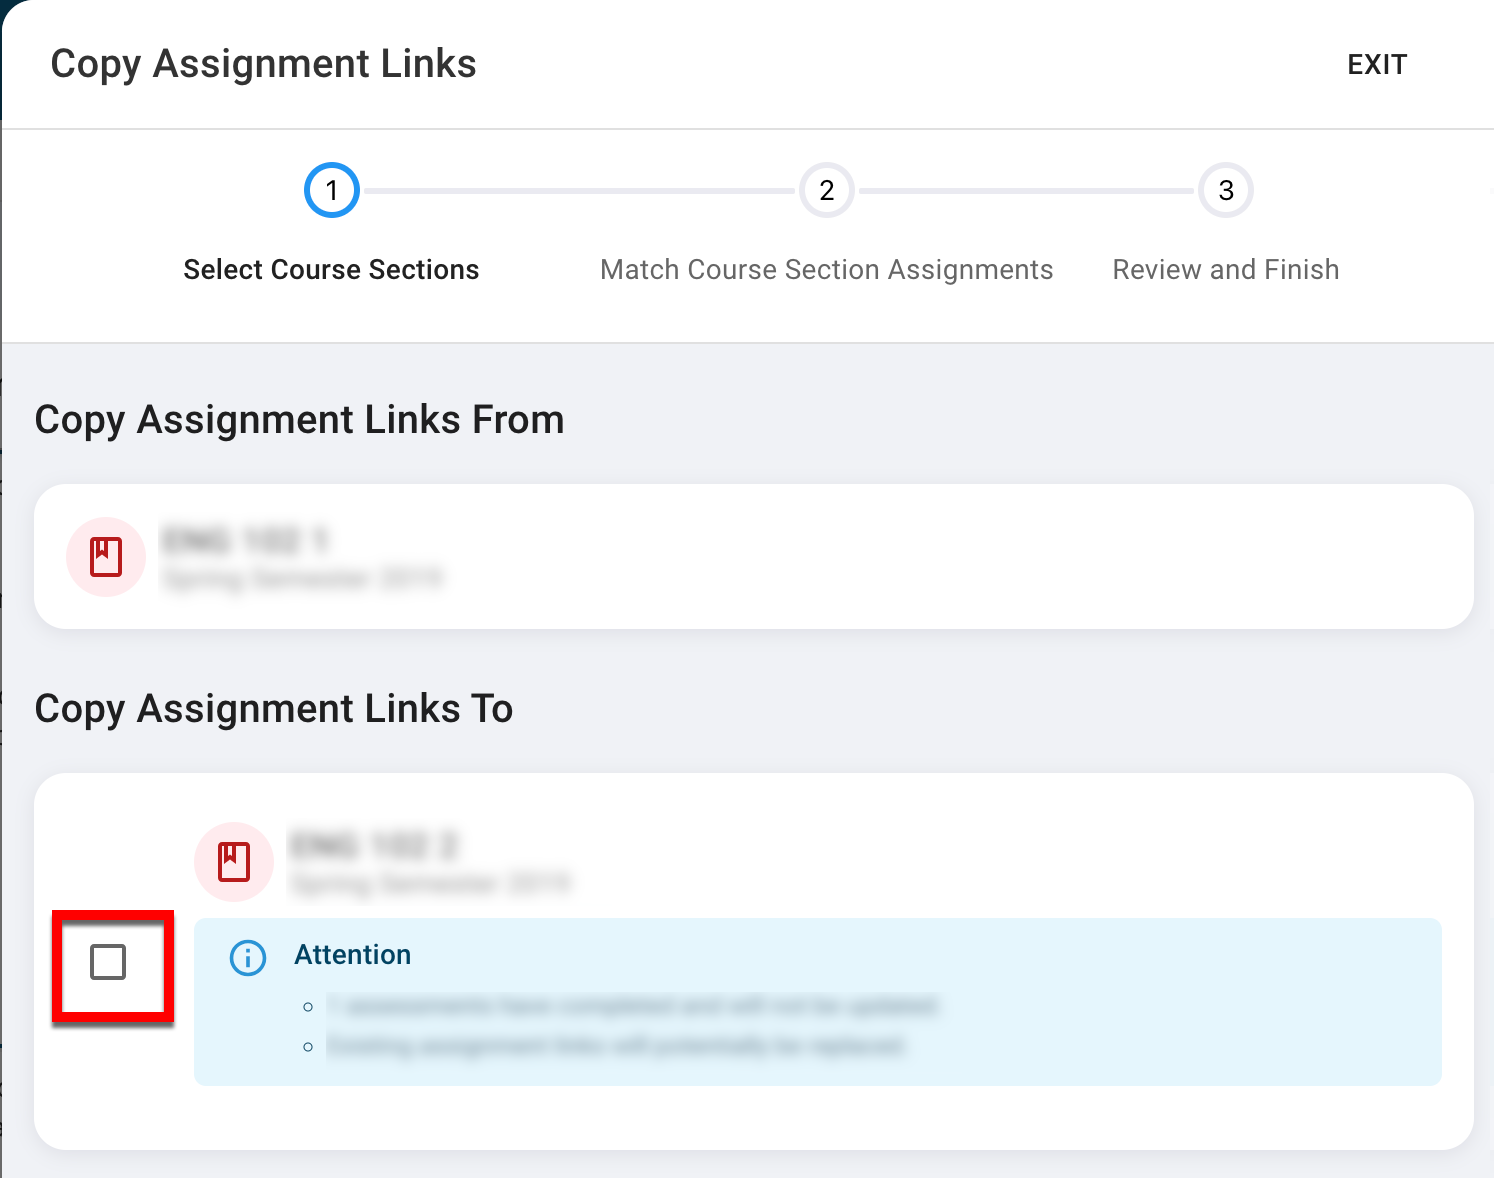Click the Copy Assignment Links To heading

[273, 709]
